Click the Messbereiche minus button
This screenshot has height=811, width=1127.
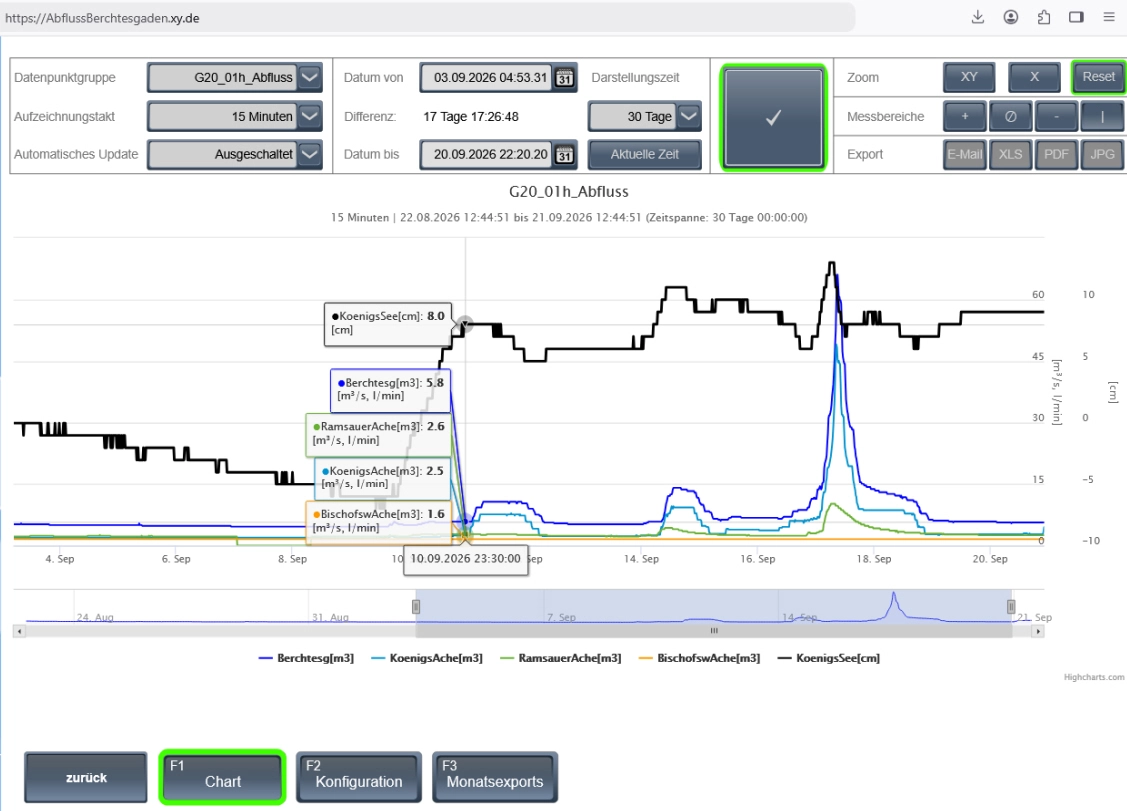pyautogui.click(x=1056, y=116)
